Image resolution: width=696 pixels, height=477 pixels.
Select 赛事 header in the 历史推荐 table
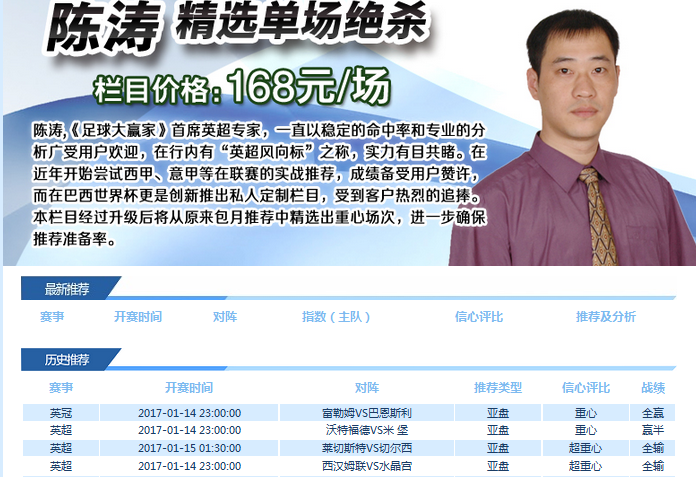tap(61, 387)
